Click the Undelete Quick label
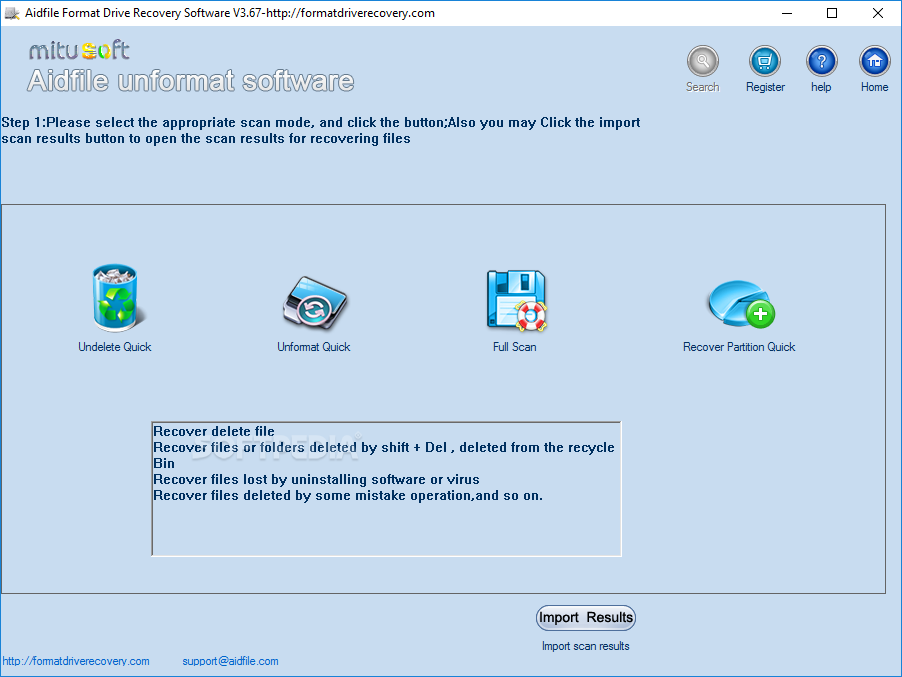The image size is (902, 677). point(114,347)
